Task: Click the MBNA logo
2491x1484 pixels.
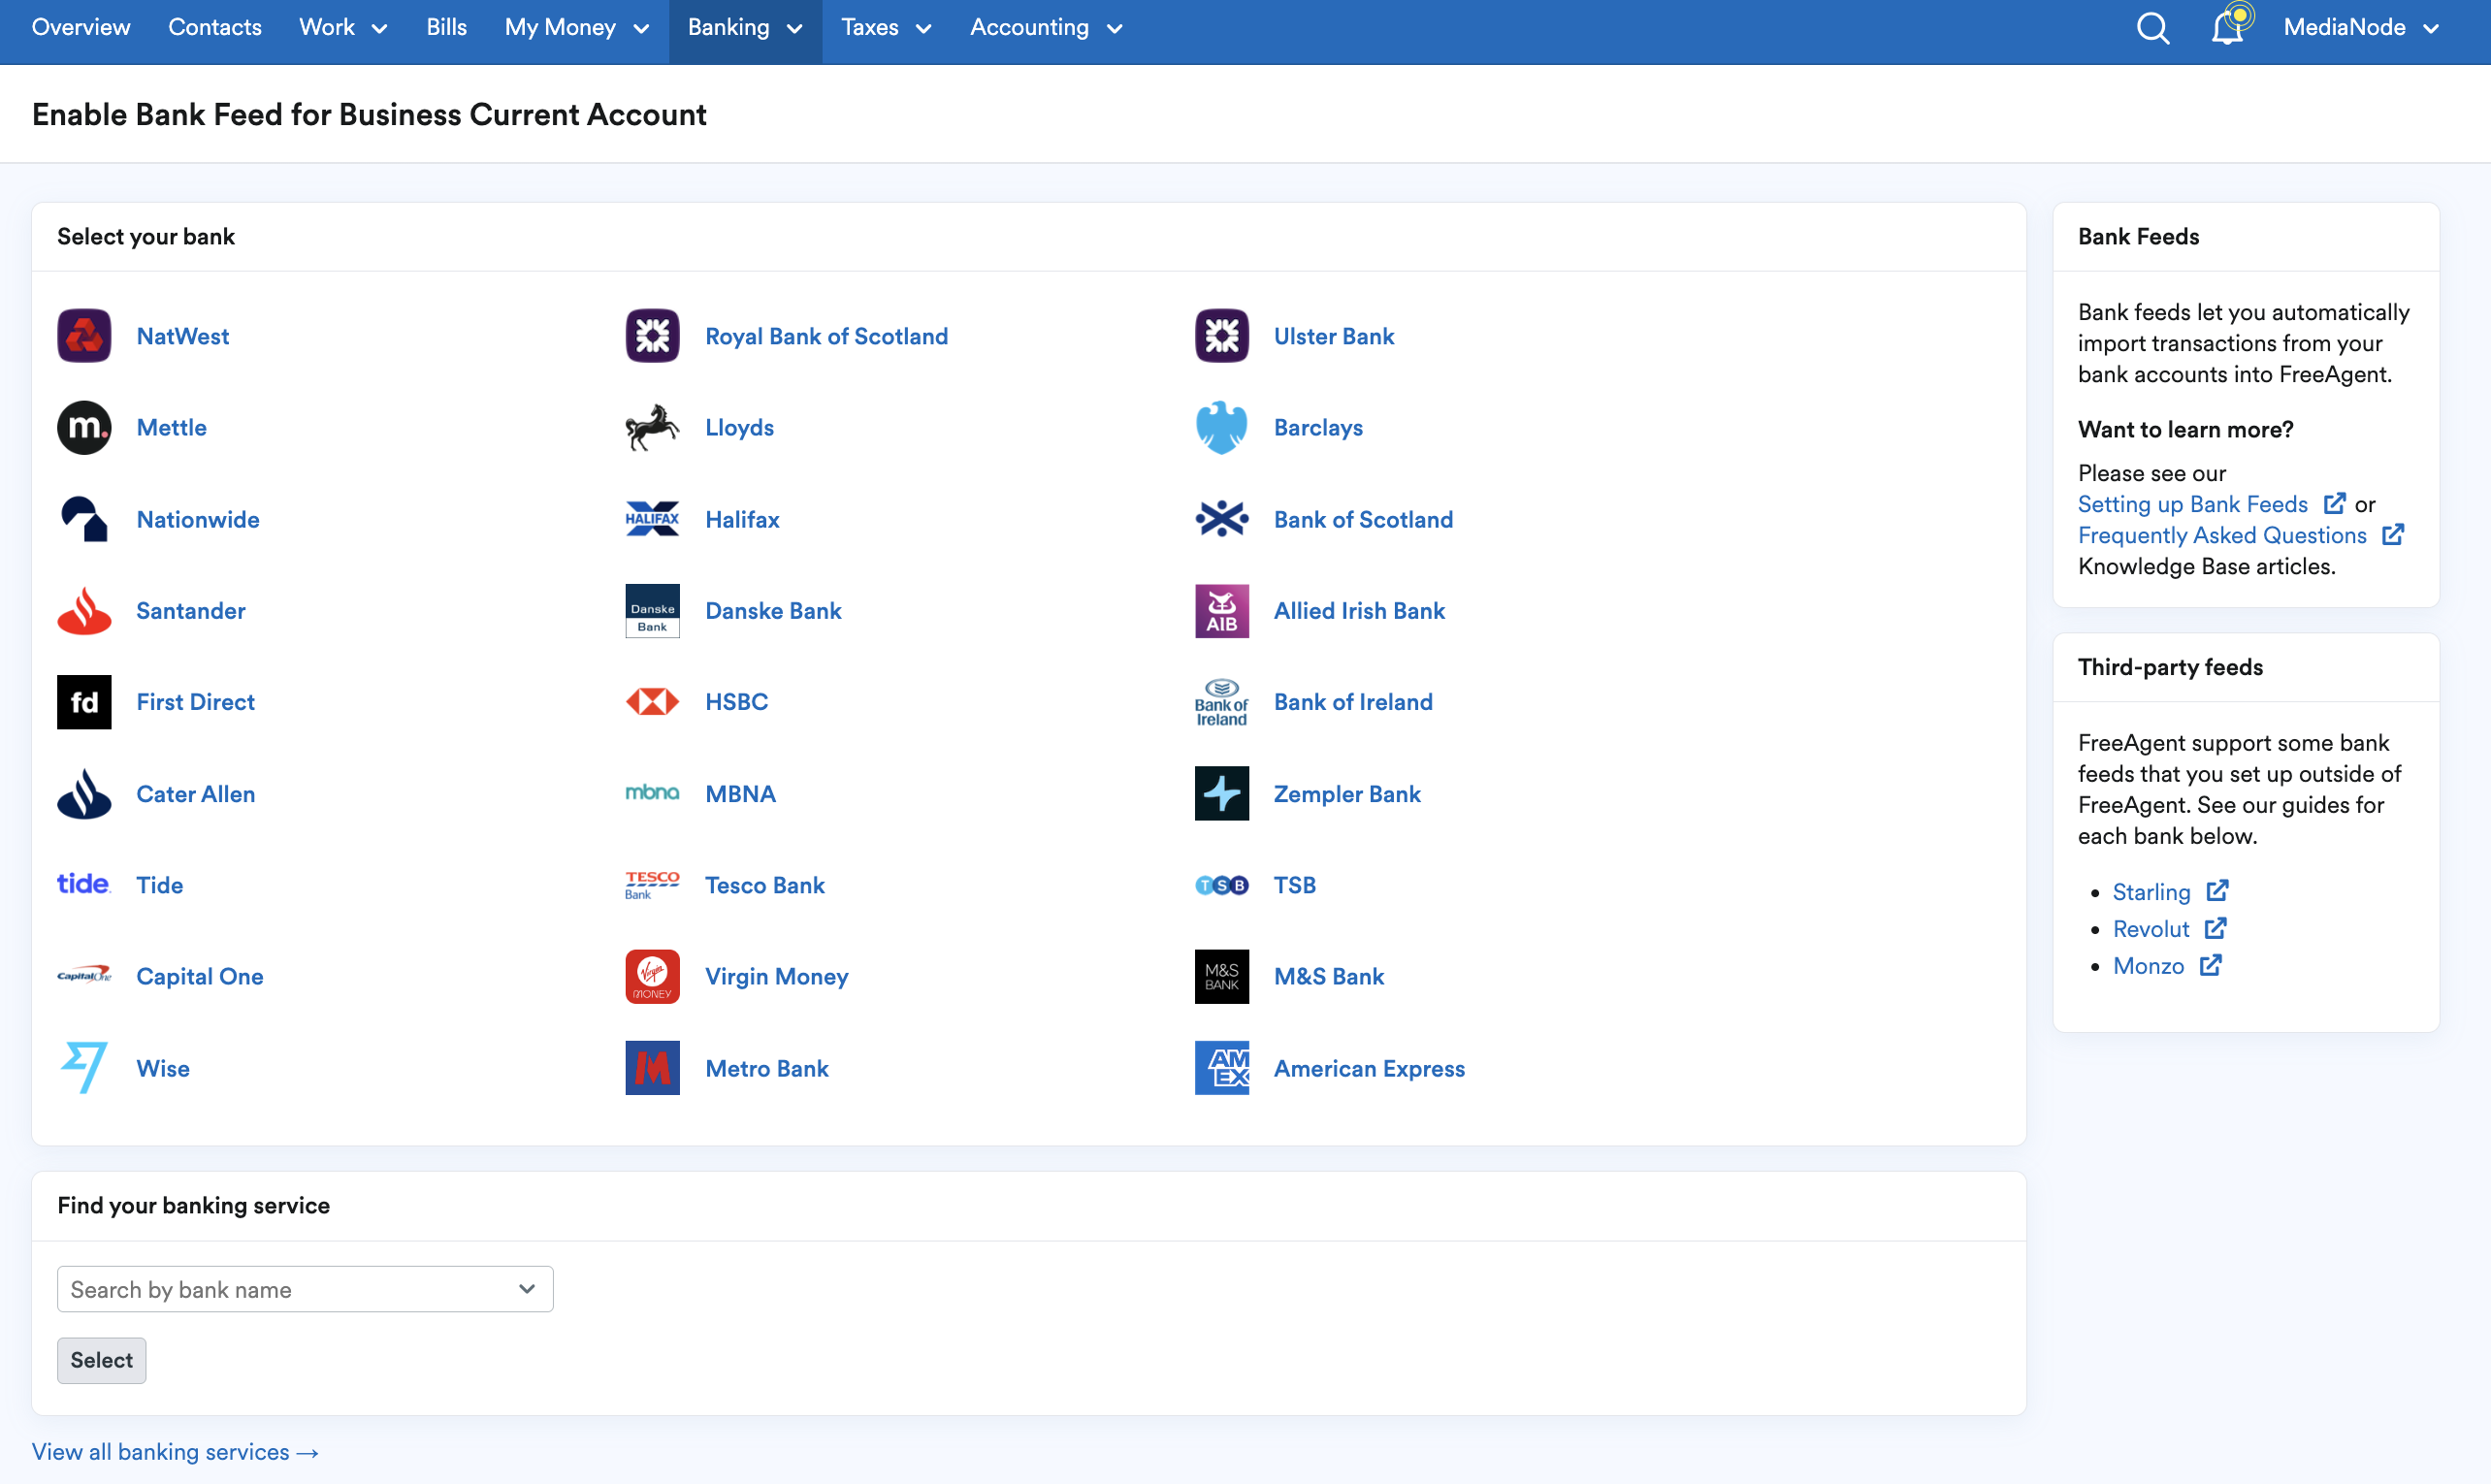Action: coord(652,793)
